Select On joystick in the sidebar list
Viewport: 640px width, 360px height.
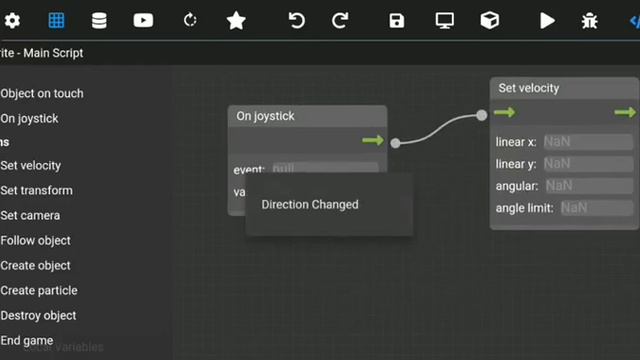click(29, 118)
